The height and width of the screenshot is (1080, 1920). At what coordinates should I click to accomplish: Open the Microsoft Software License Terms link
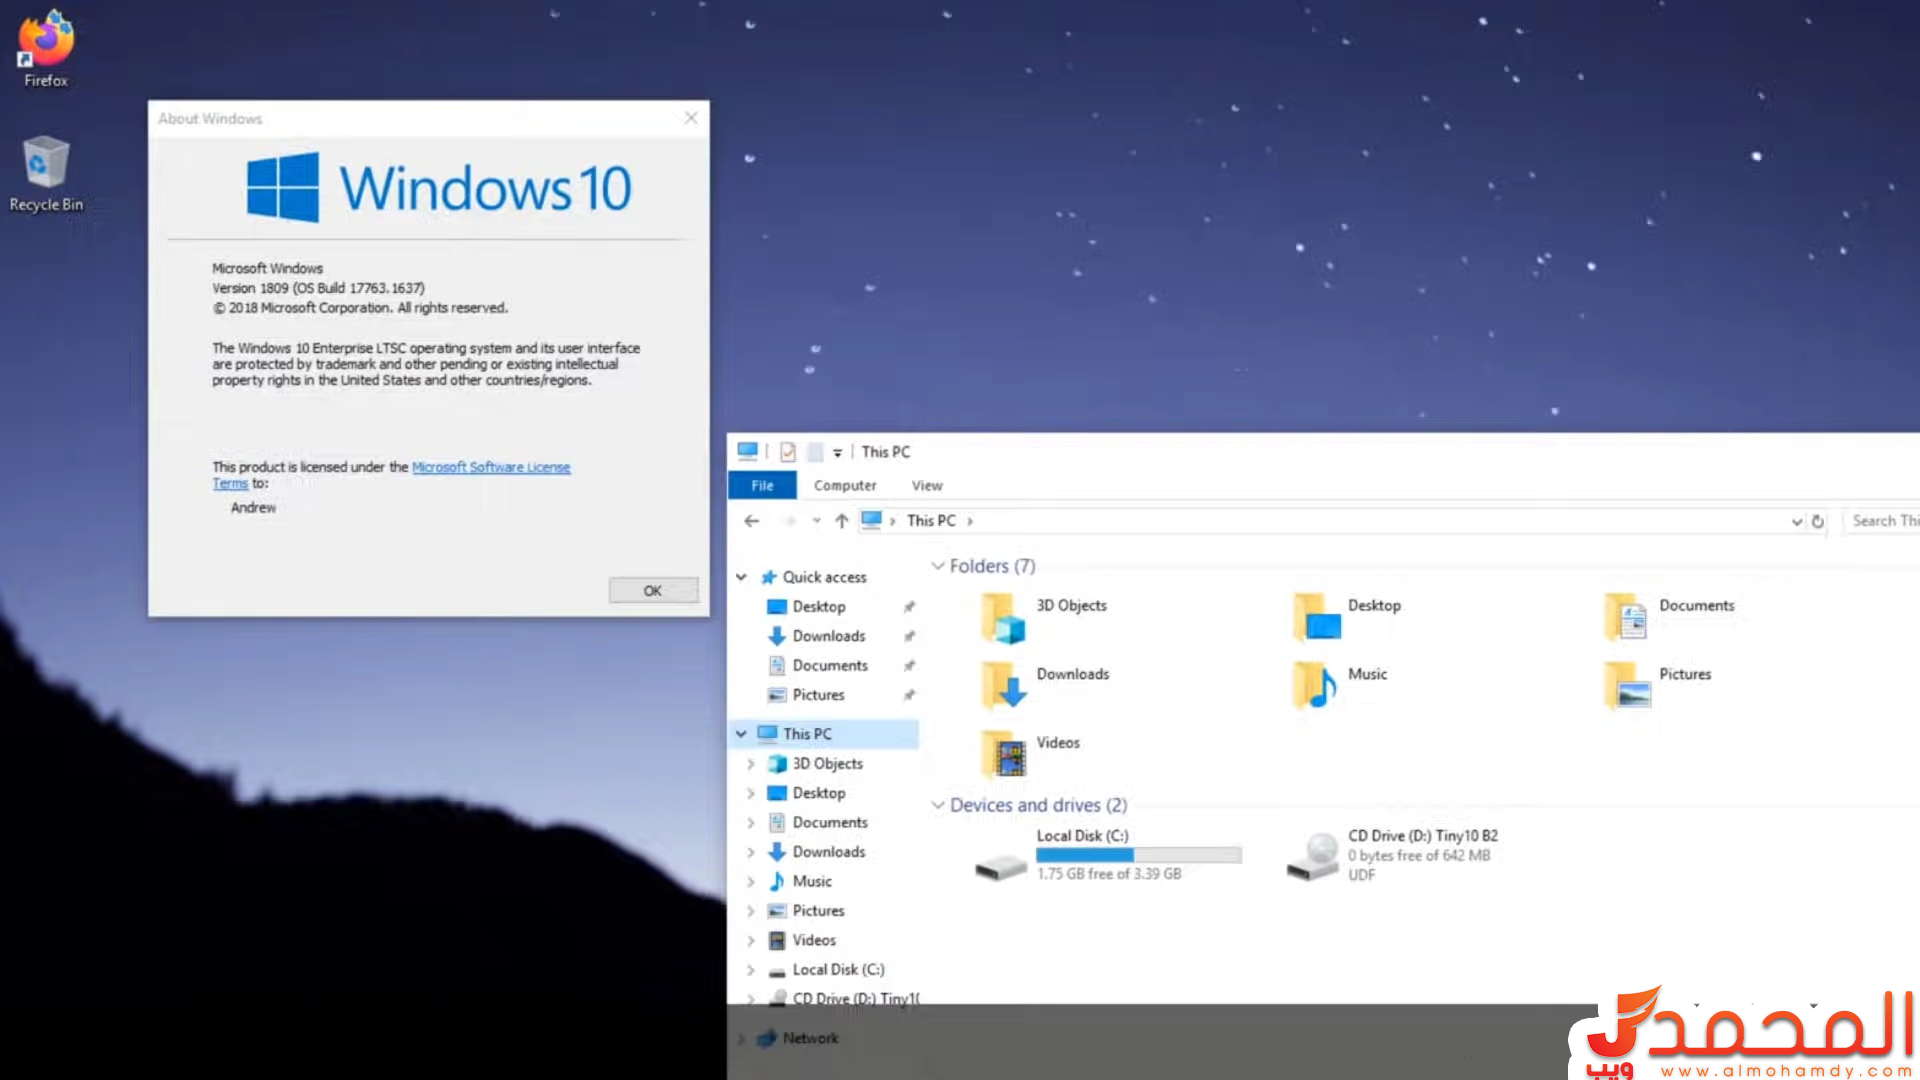tap(490, 467)
